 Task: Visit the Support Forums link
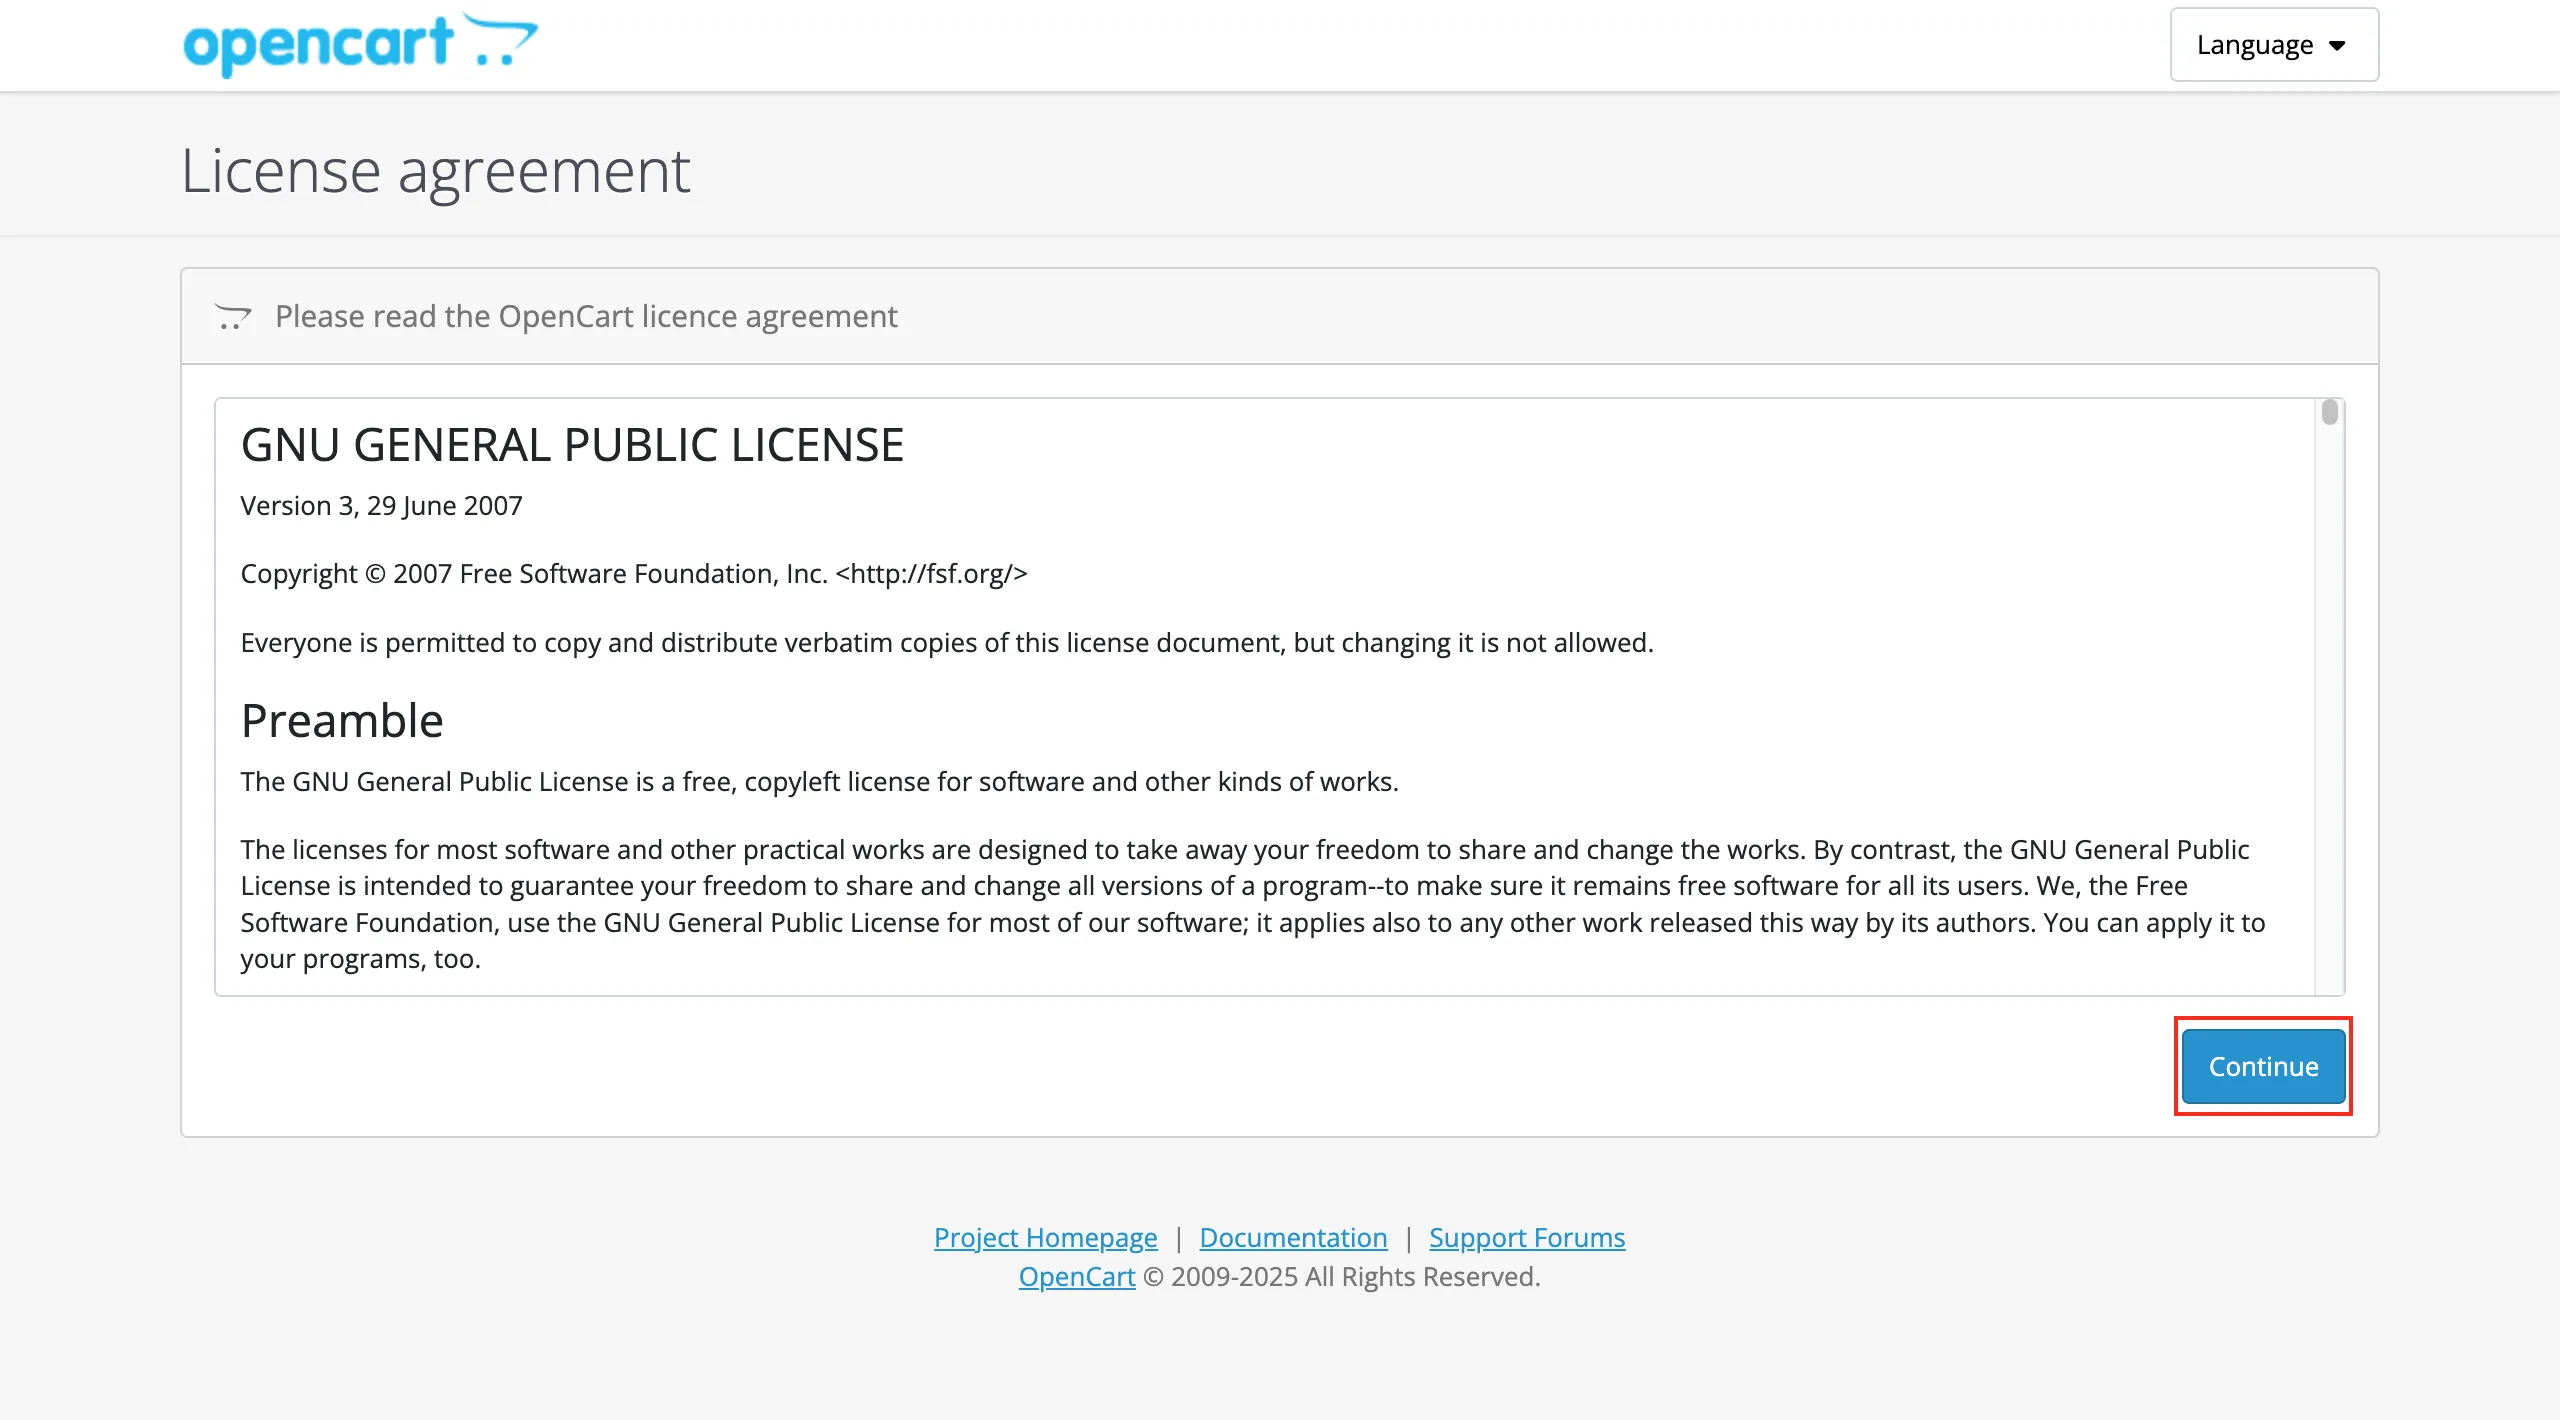coord(1527,1237)
